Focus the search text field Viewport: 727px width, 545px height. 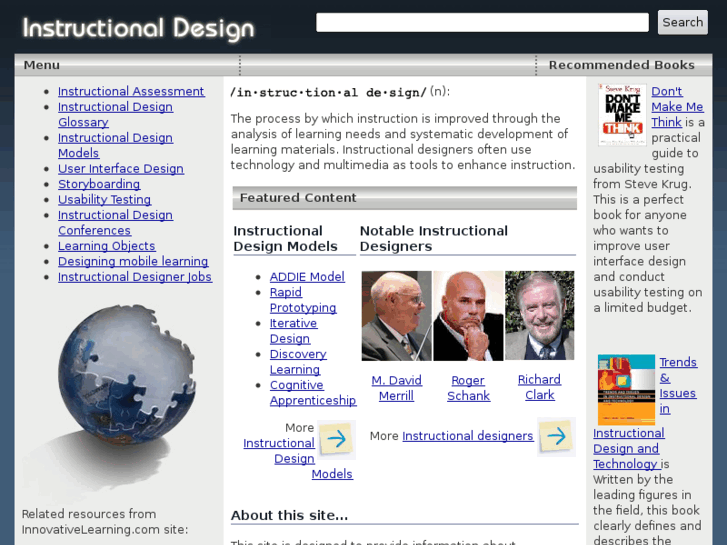point(482,22)
